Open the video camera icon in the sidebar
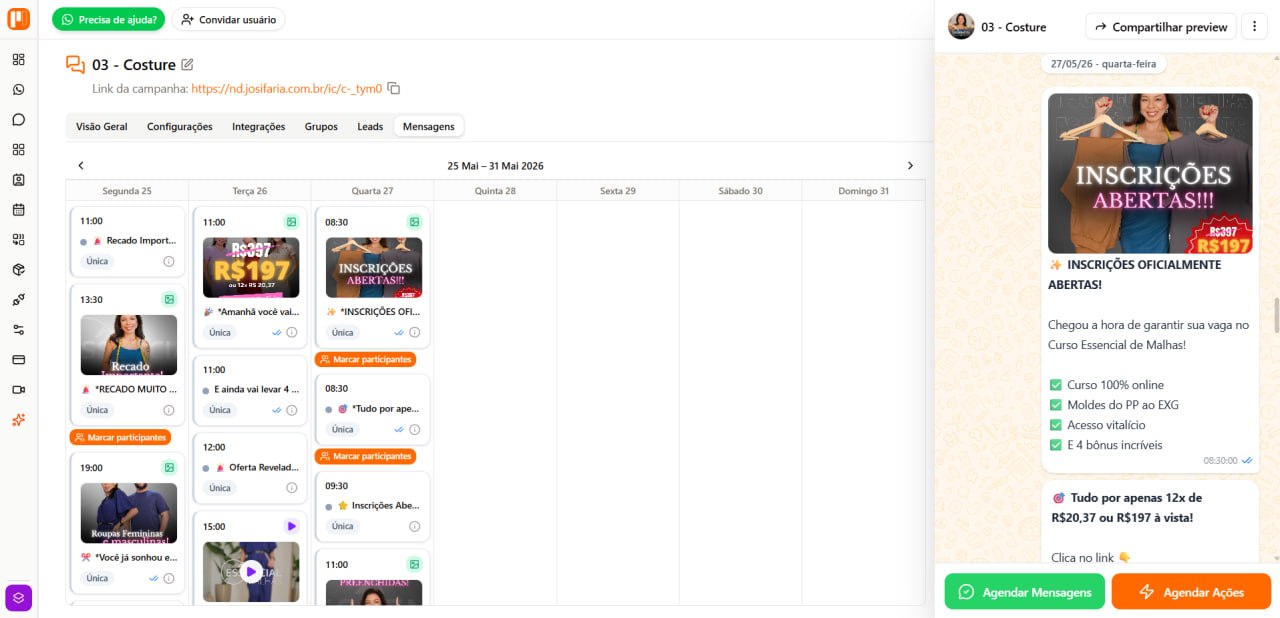 [x=18, y=389]
